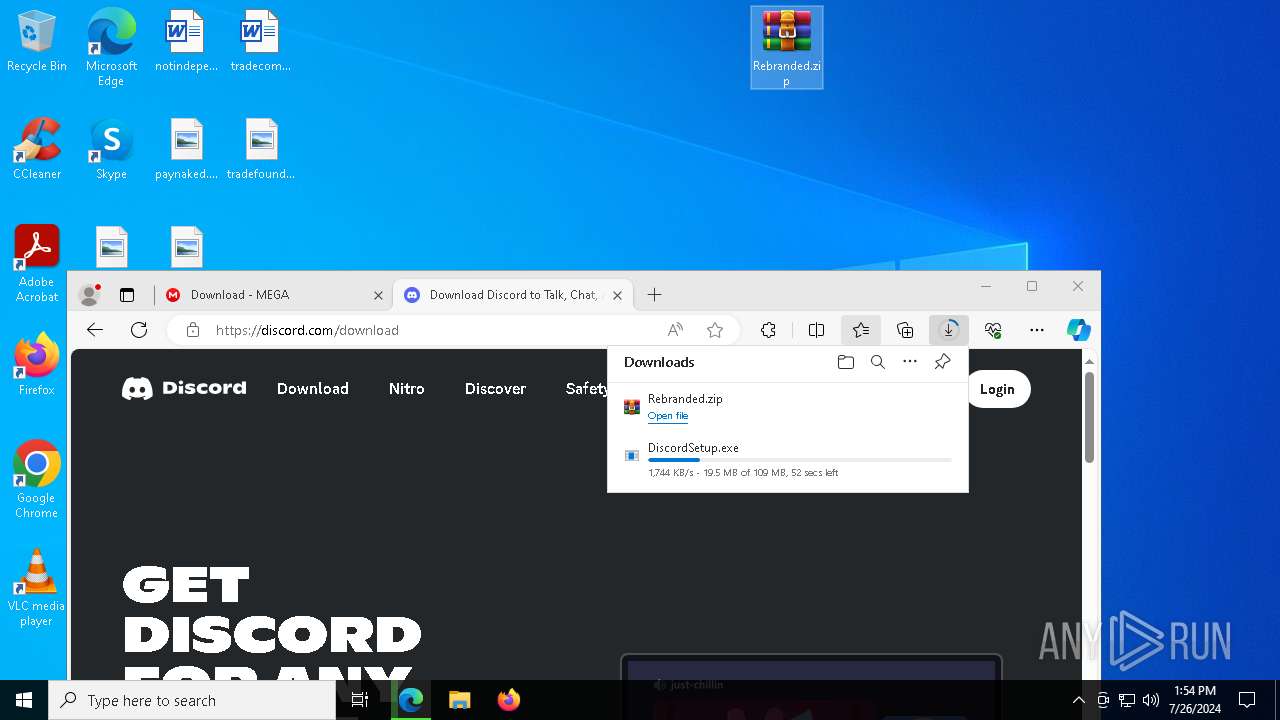Open Discover in Discord navigation
The width and height of the screenshot is (1280, 720).
495,389
